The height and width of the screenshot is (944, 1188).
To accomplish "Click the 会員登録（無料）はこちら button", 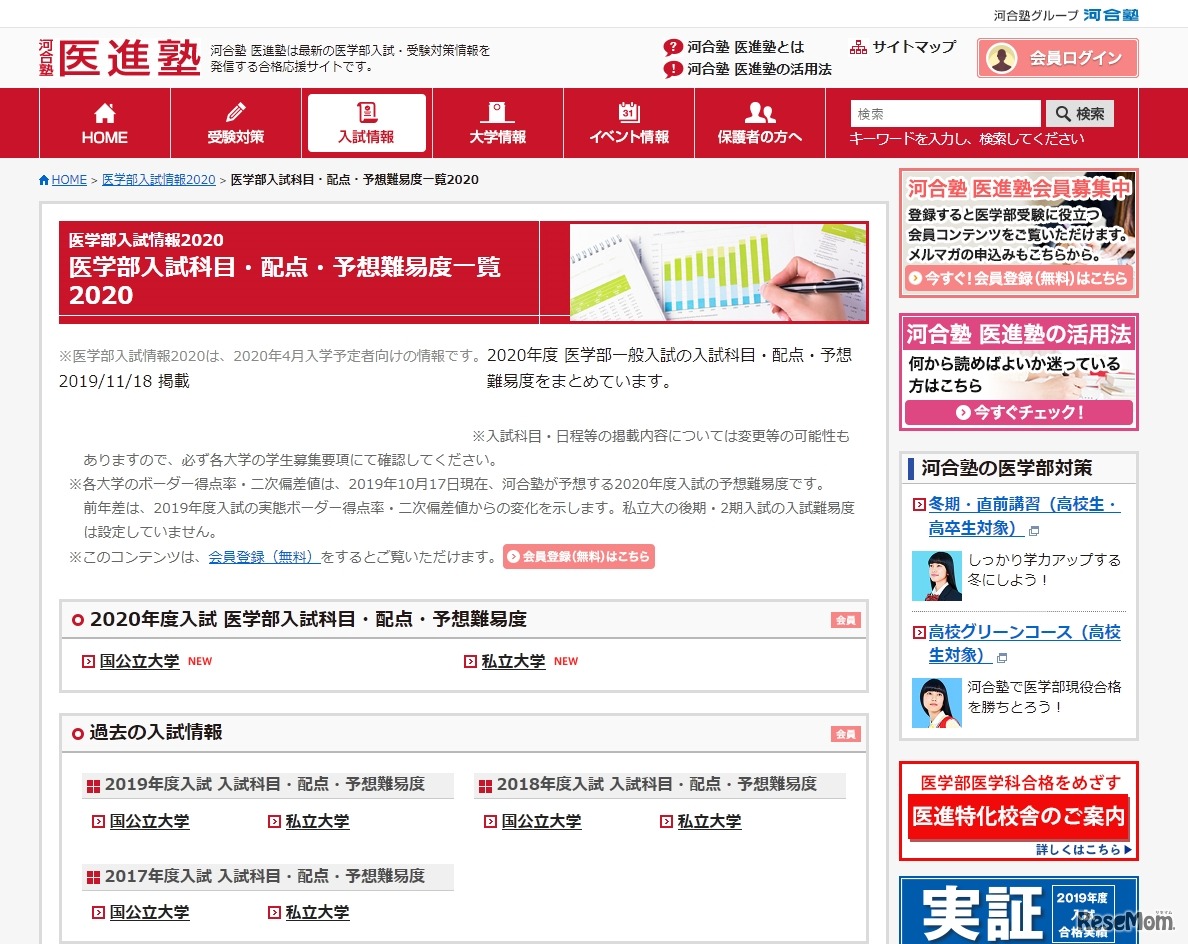I will [578, 556].
